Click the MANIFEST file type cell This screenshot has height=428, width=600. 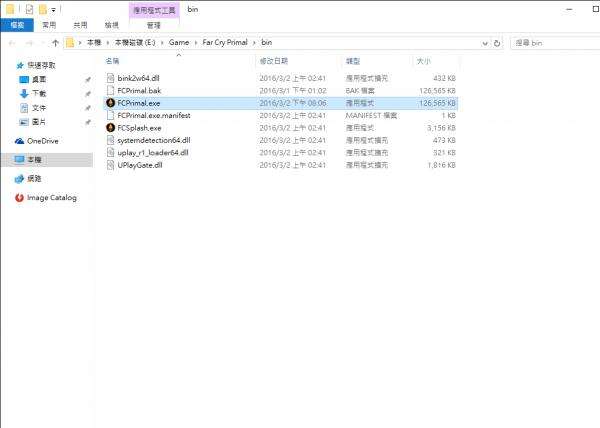point(371,116)
